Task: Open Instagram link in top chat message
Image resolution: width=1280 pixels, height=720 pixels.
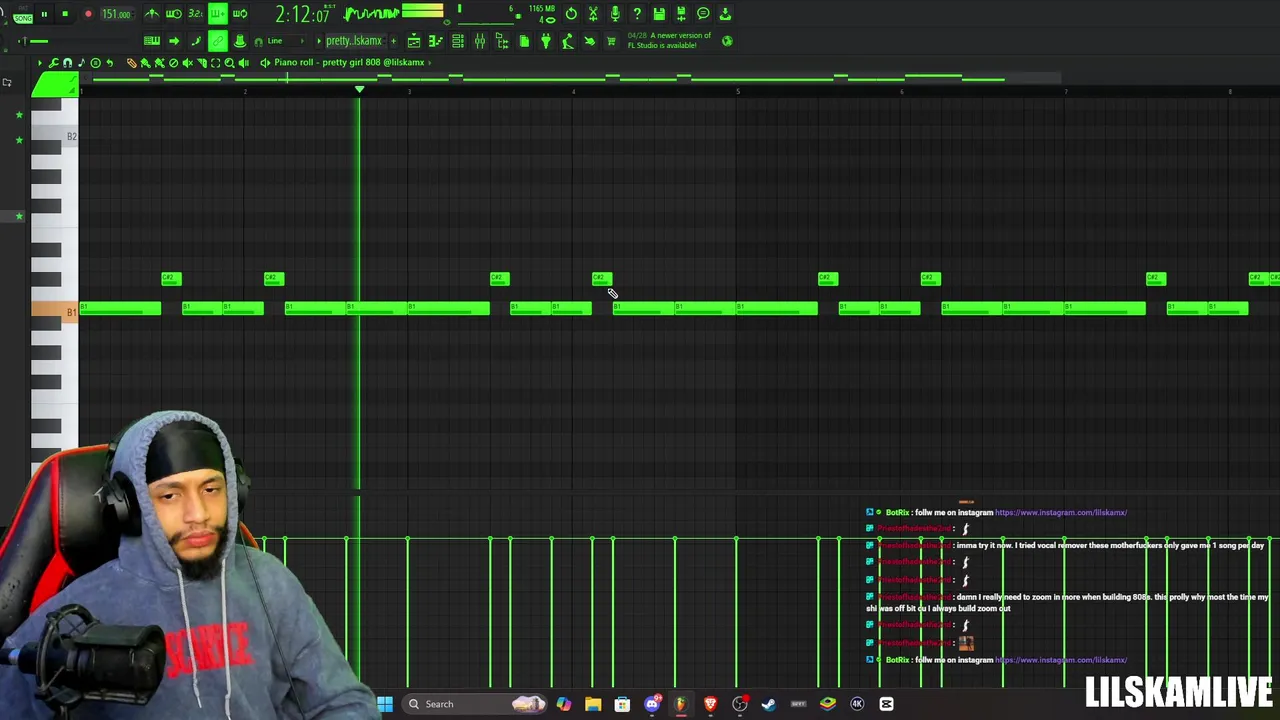Action: (1061, 512)
